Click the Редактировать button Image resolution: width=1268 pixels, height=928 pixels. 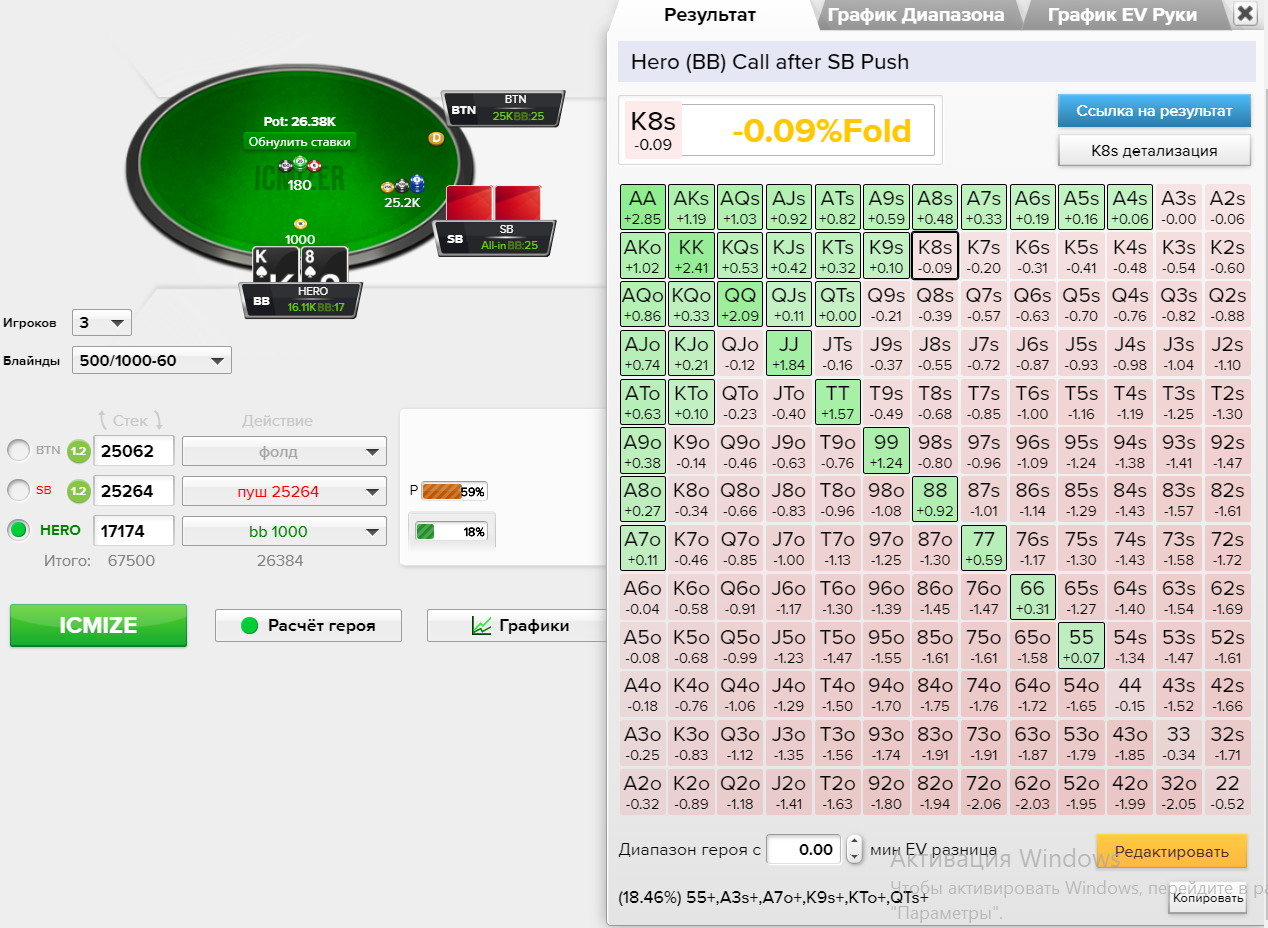coord(1171,852)
